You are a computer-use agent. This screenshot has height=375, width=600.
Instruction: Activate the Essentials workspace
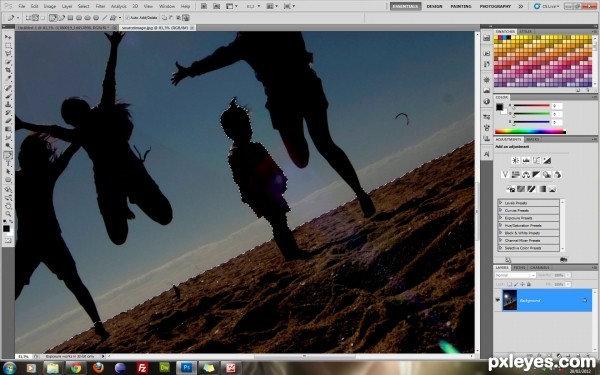point(405,6)
